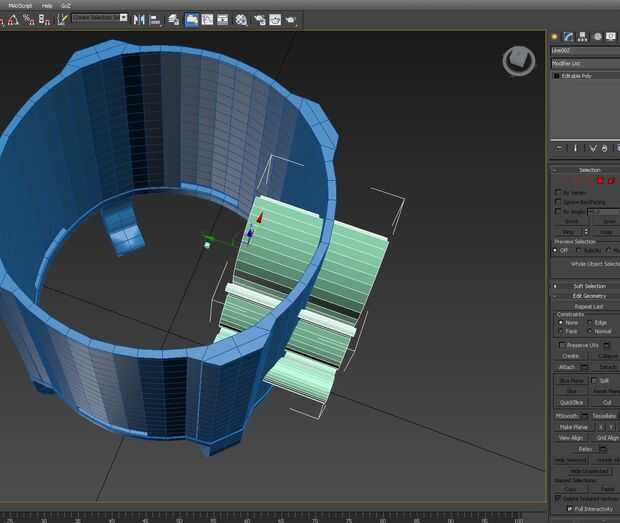Viewport: 620px width, 523px height.
Task: Select the Edge constraint radio button
Action: click(x=589, y=322)
